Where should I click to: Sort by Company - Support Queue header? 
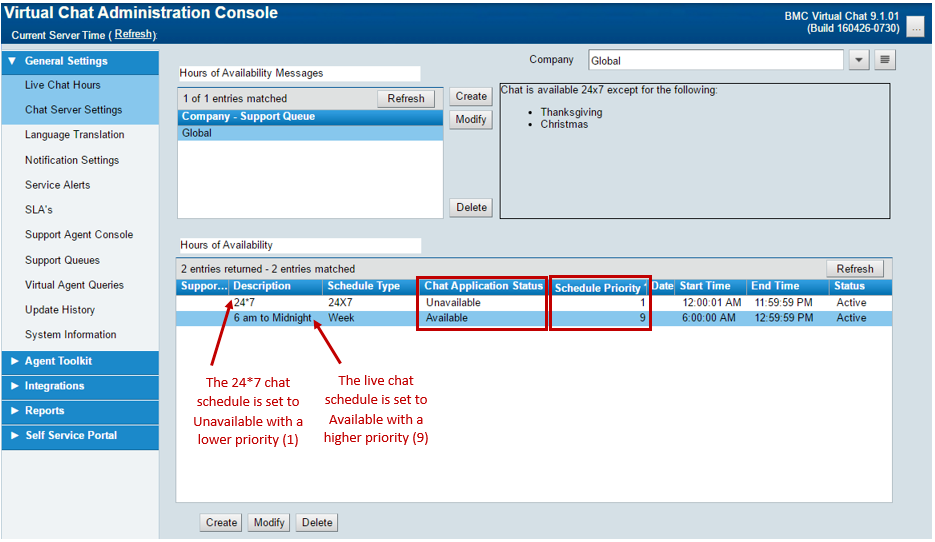click(310, 117)
